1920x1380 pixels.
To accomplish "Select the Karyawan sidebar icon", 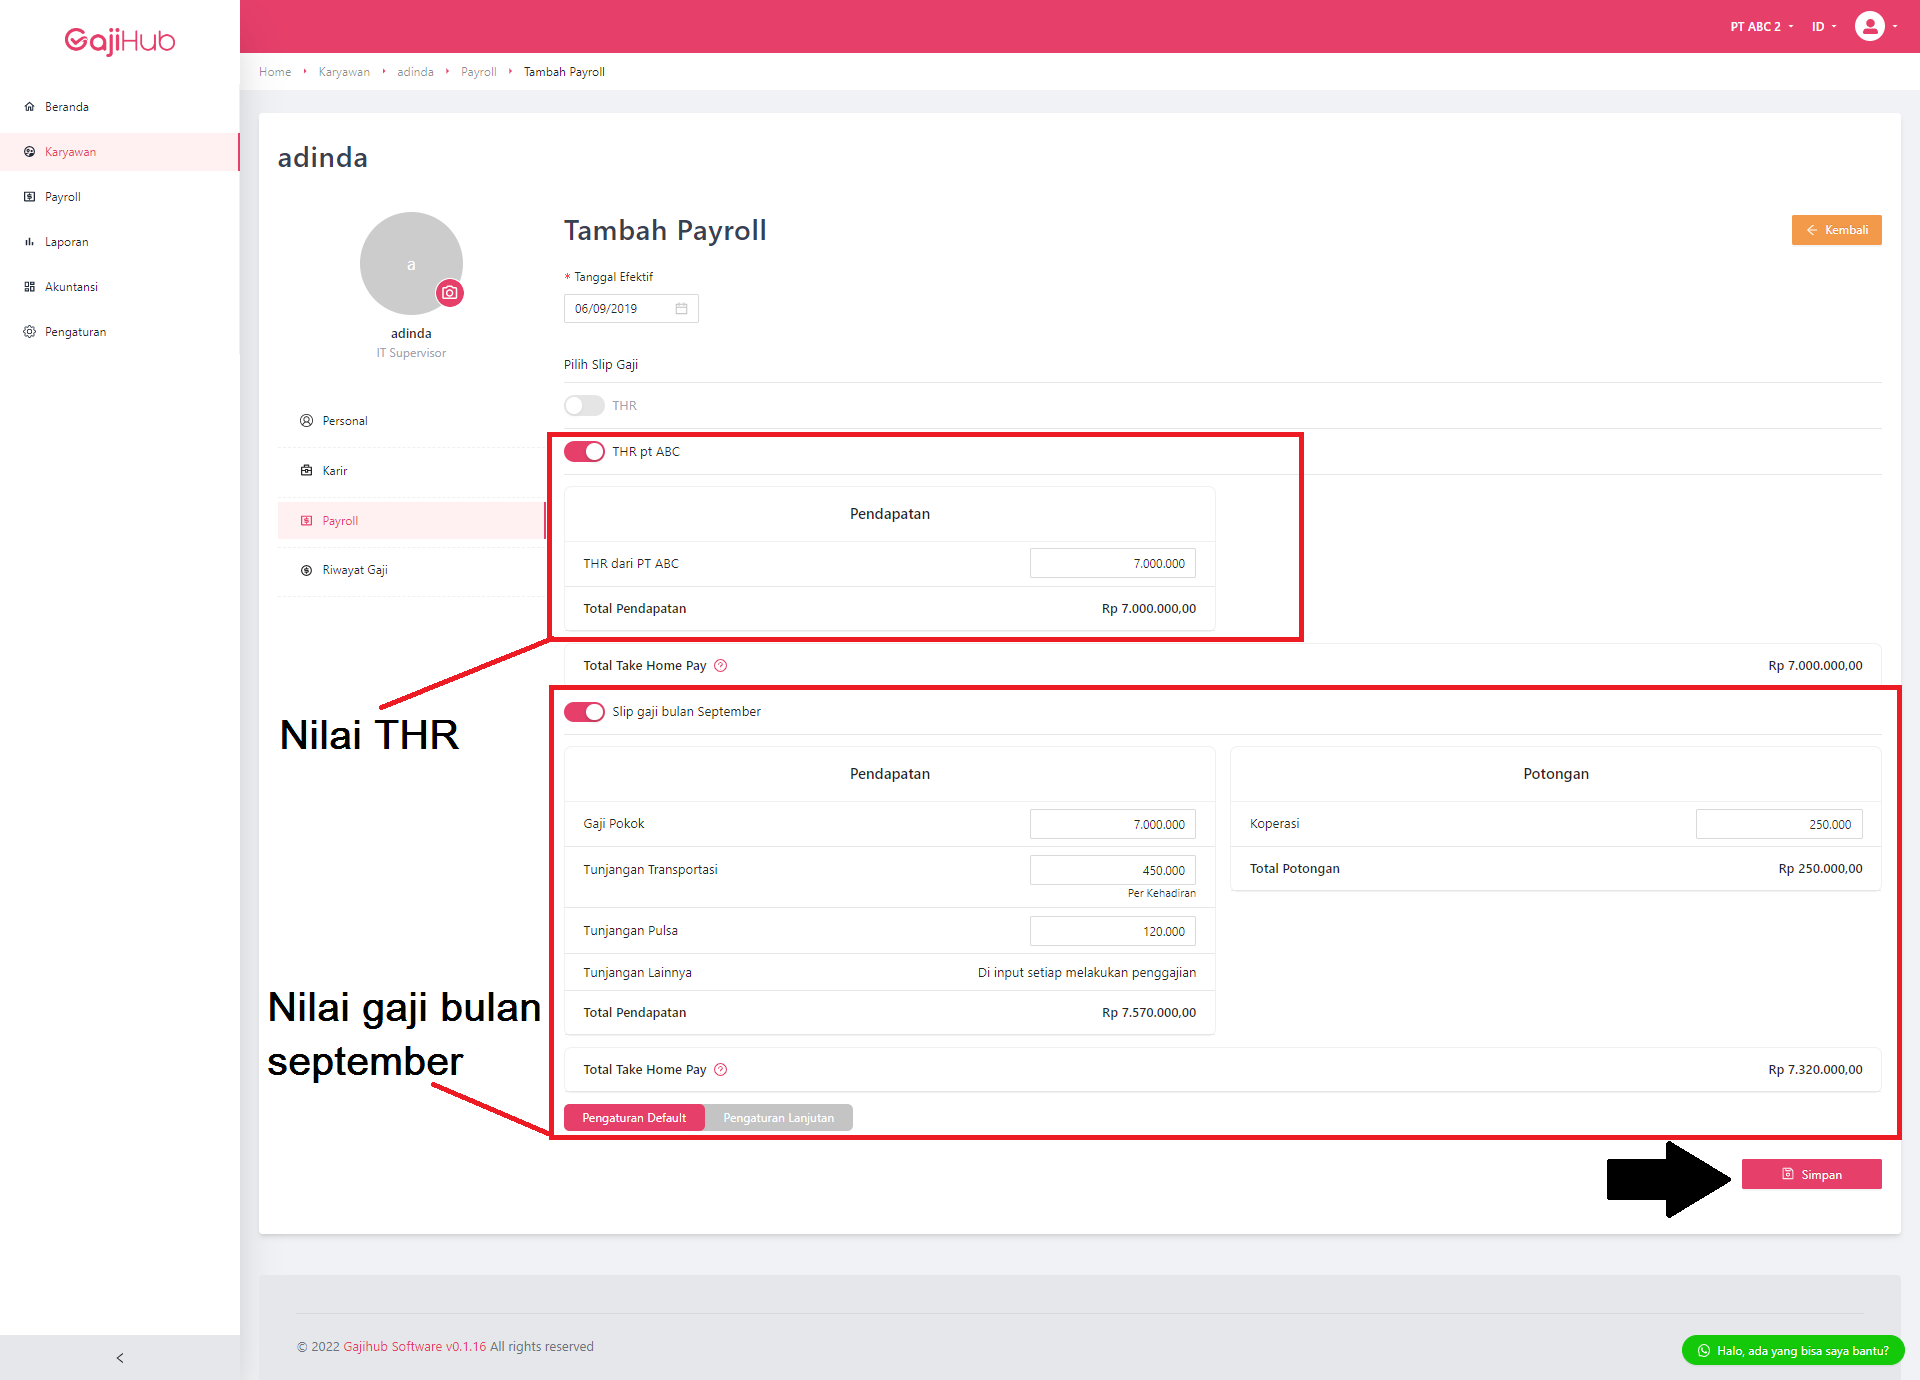I will tap(29, 151).
